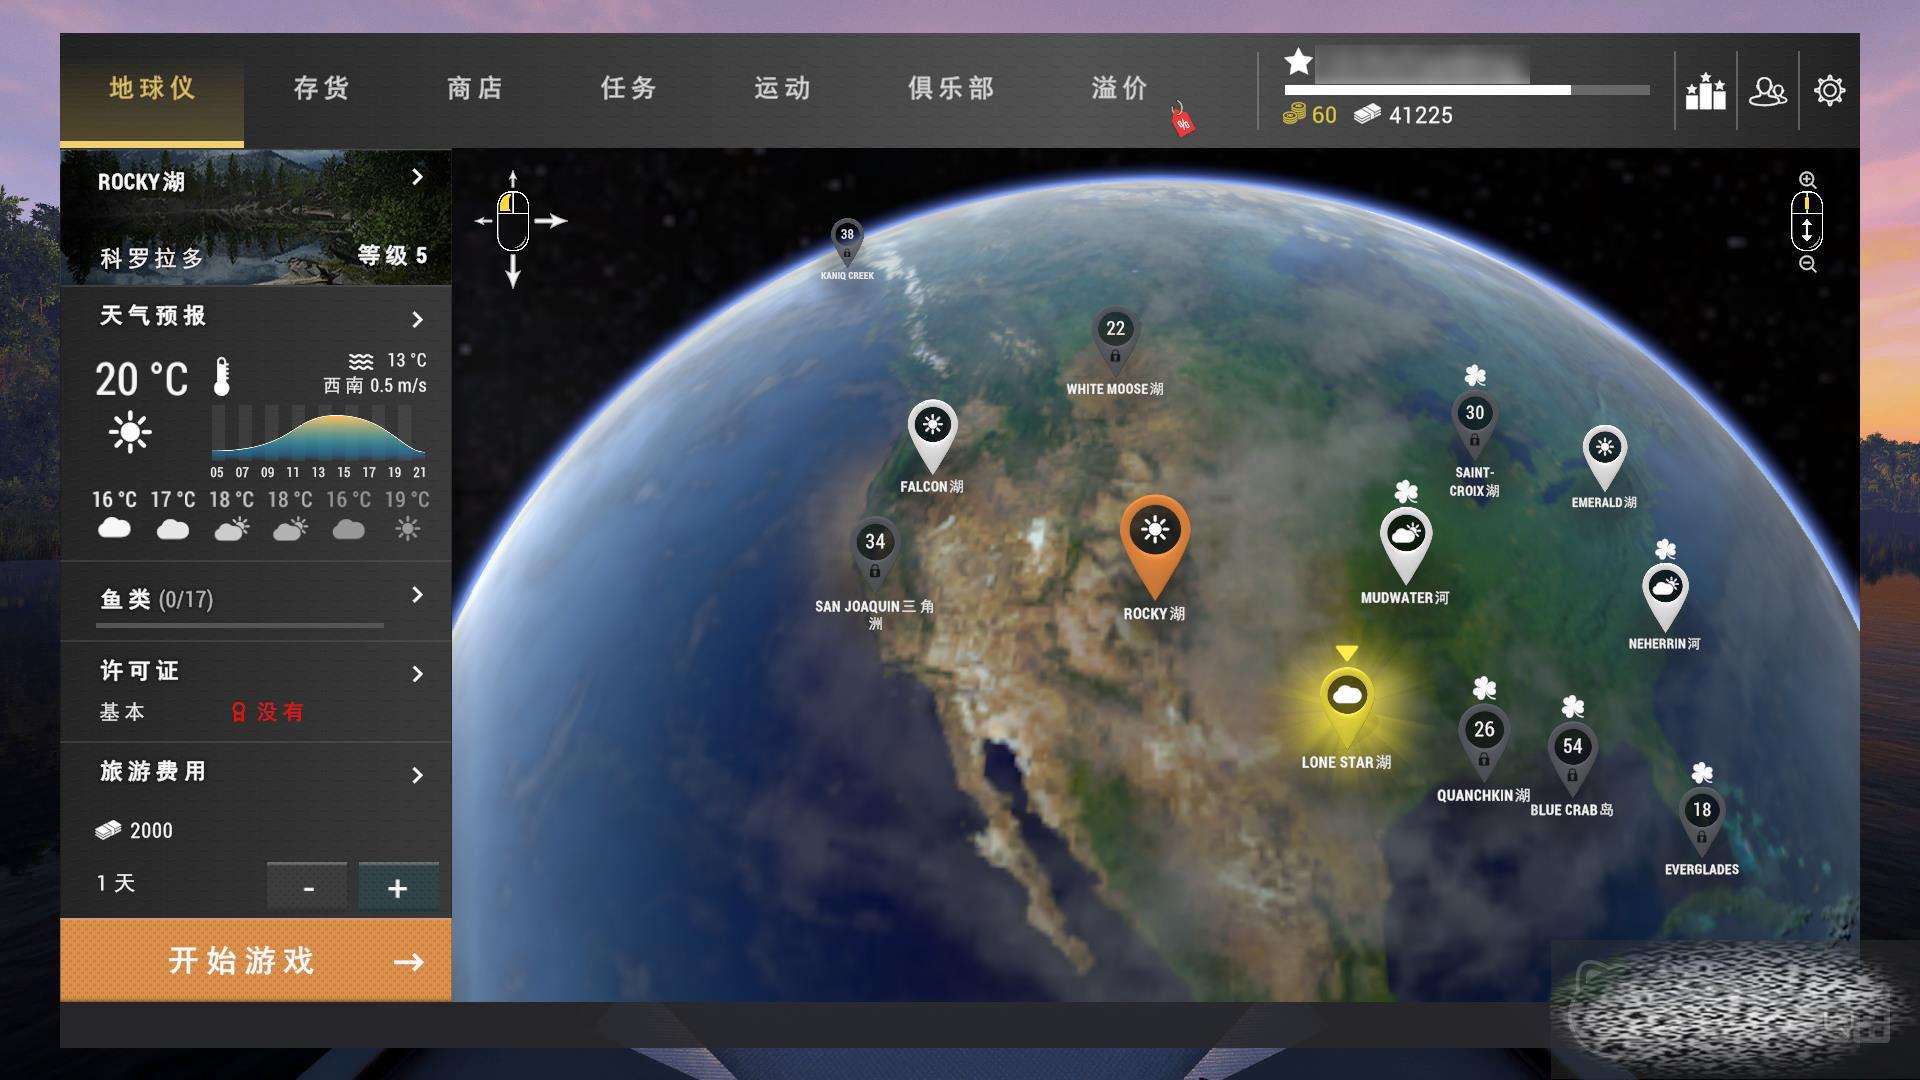Click the clover icon above Mudwater River

pos(1406,491)
